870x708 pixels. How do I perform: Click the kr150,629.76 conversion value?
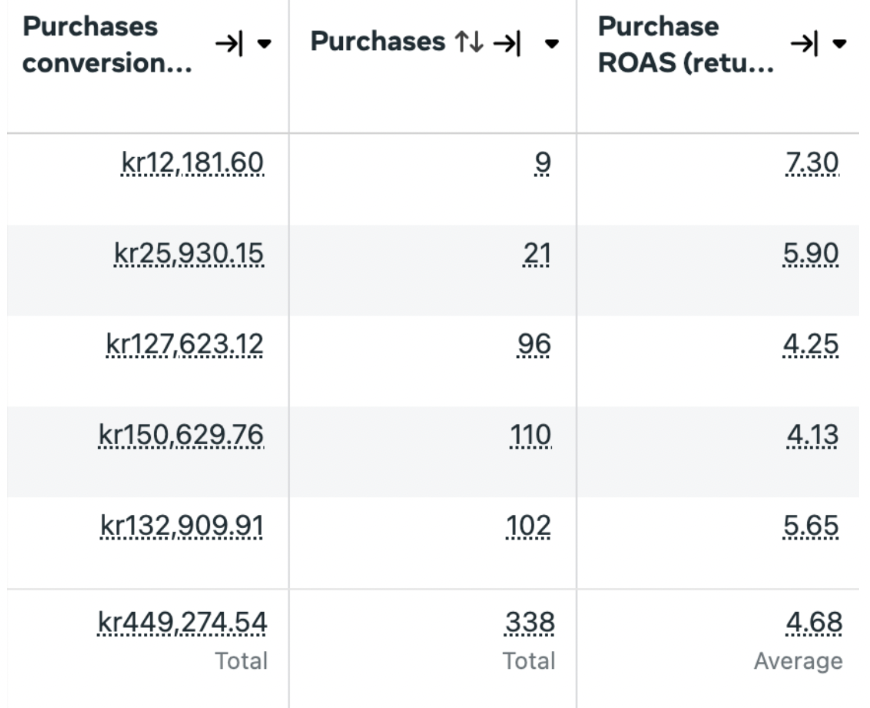[181, 436]
